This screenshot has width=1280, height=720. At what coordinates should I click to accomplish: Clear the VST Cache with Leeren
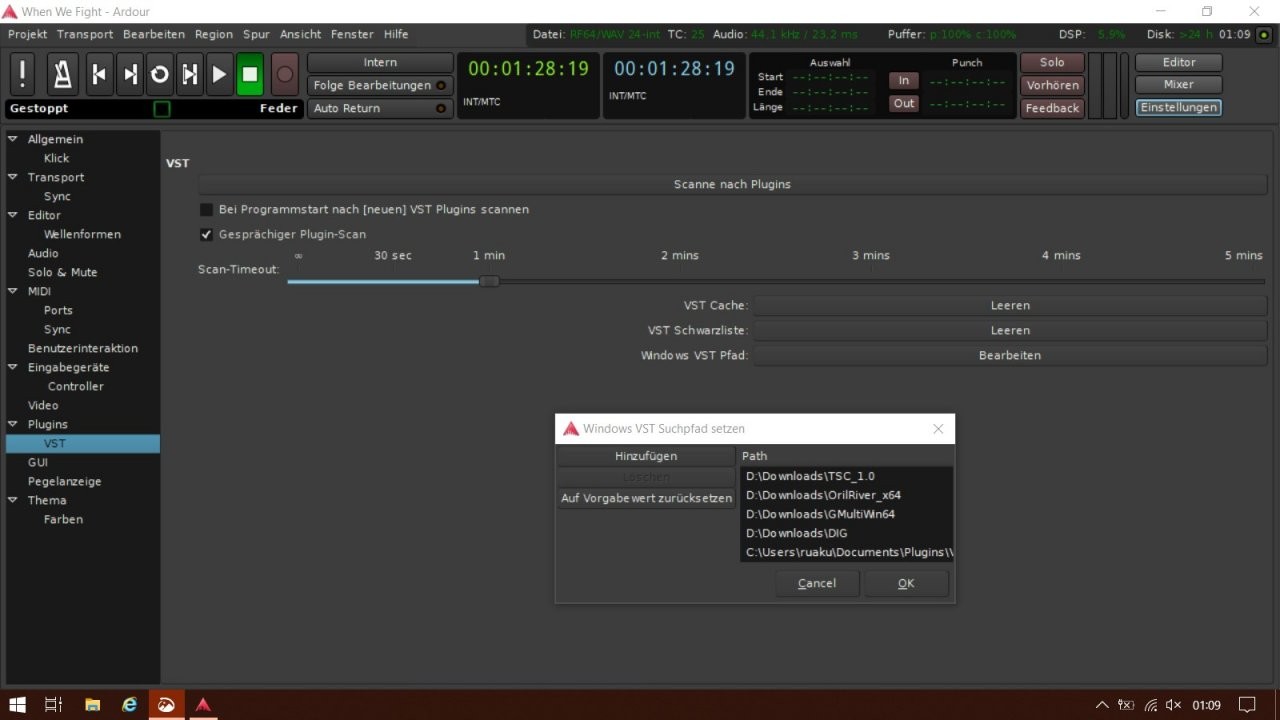(x=1010, y=305)
